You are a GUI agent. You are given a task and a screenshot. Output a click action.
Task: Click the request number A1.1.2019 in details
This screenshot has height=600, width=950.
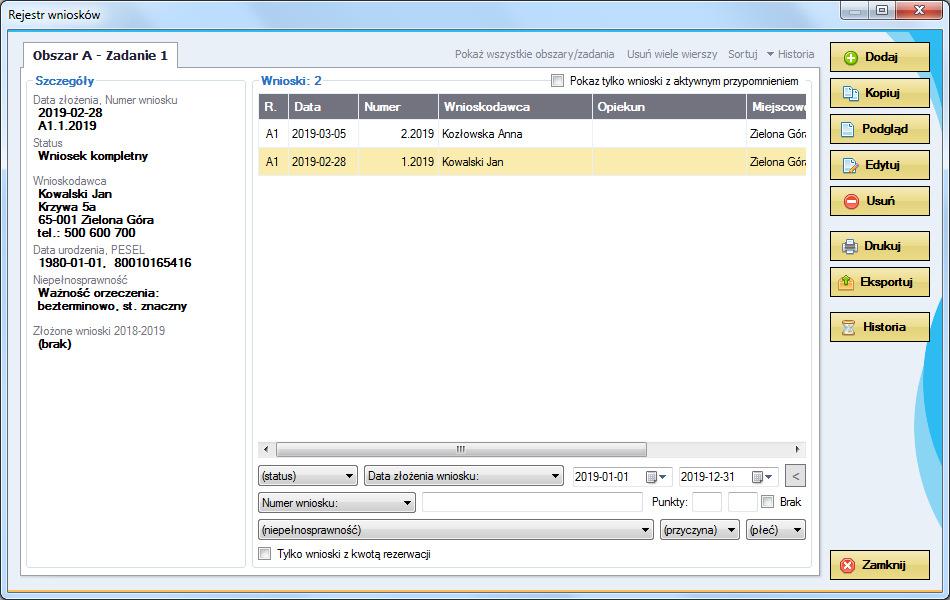click(67, 126)
